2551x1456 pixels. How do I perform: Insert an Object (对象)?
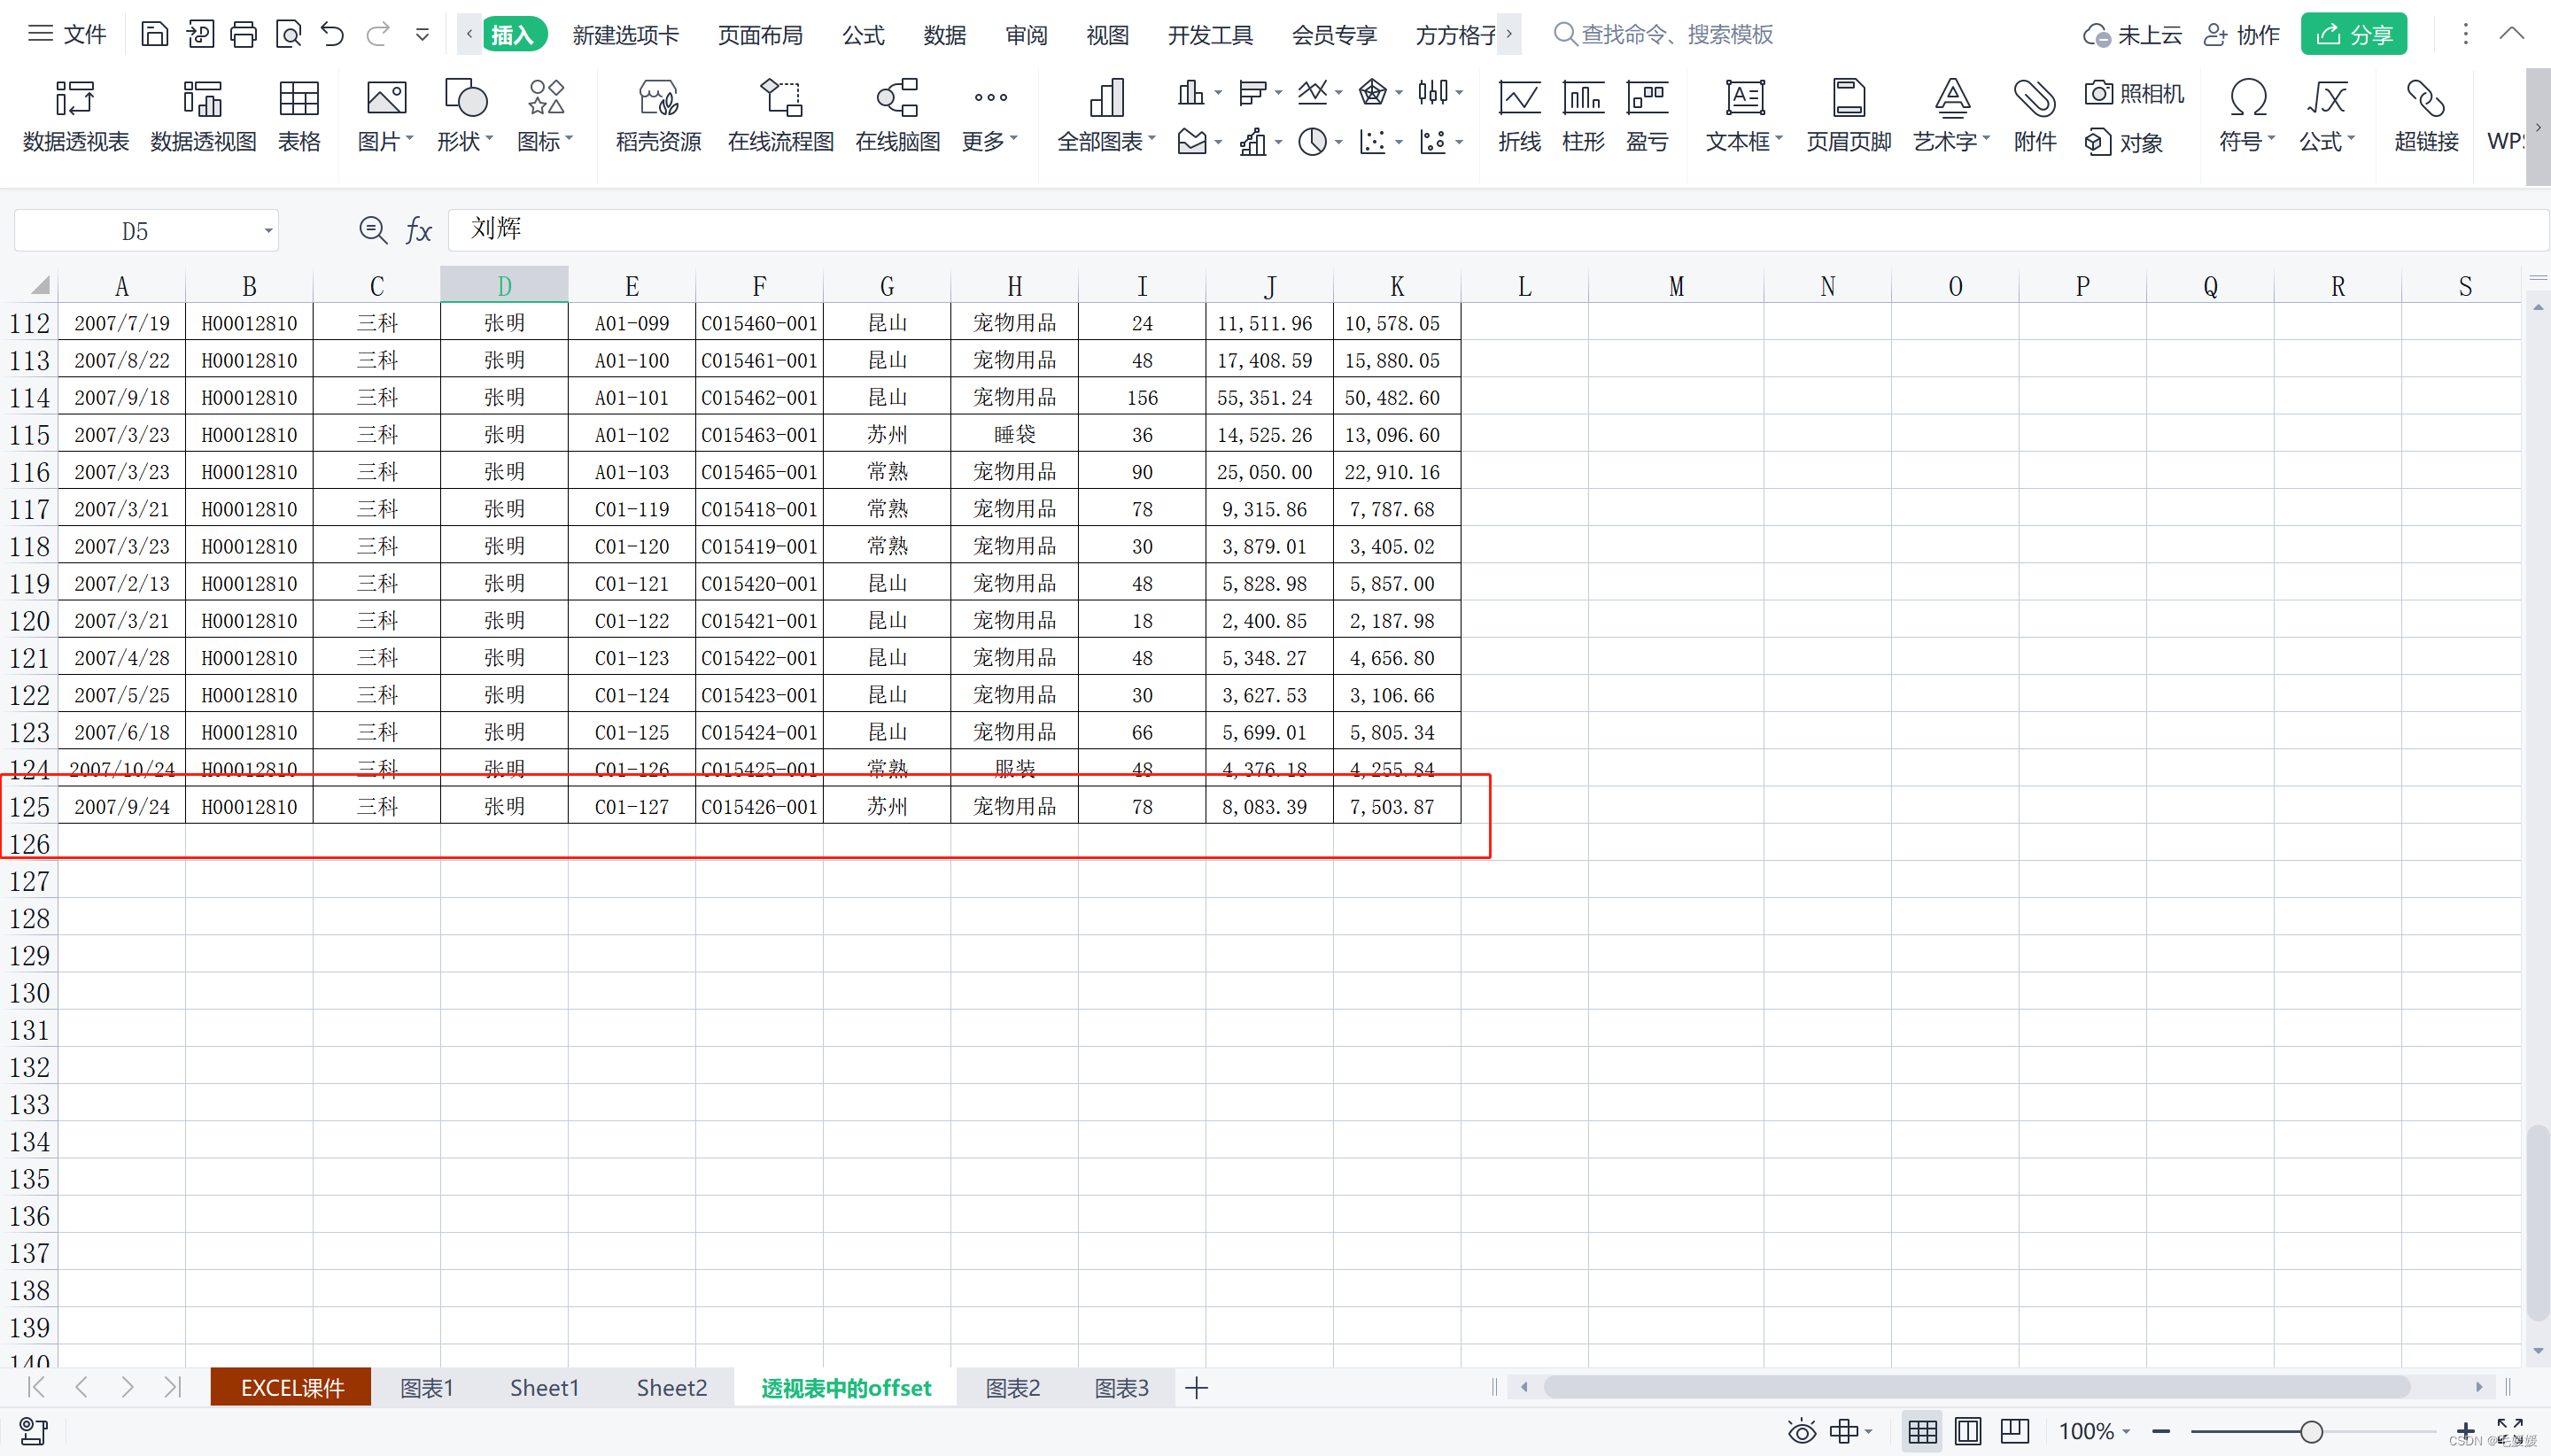coord(2124,142)
